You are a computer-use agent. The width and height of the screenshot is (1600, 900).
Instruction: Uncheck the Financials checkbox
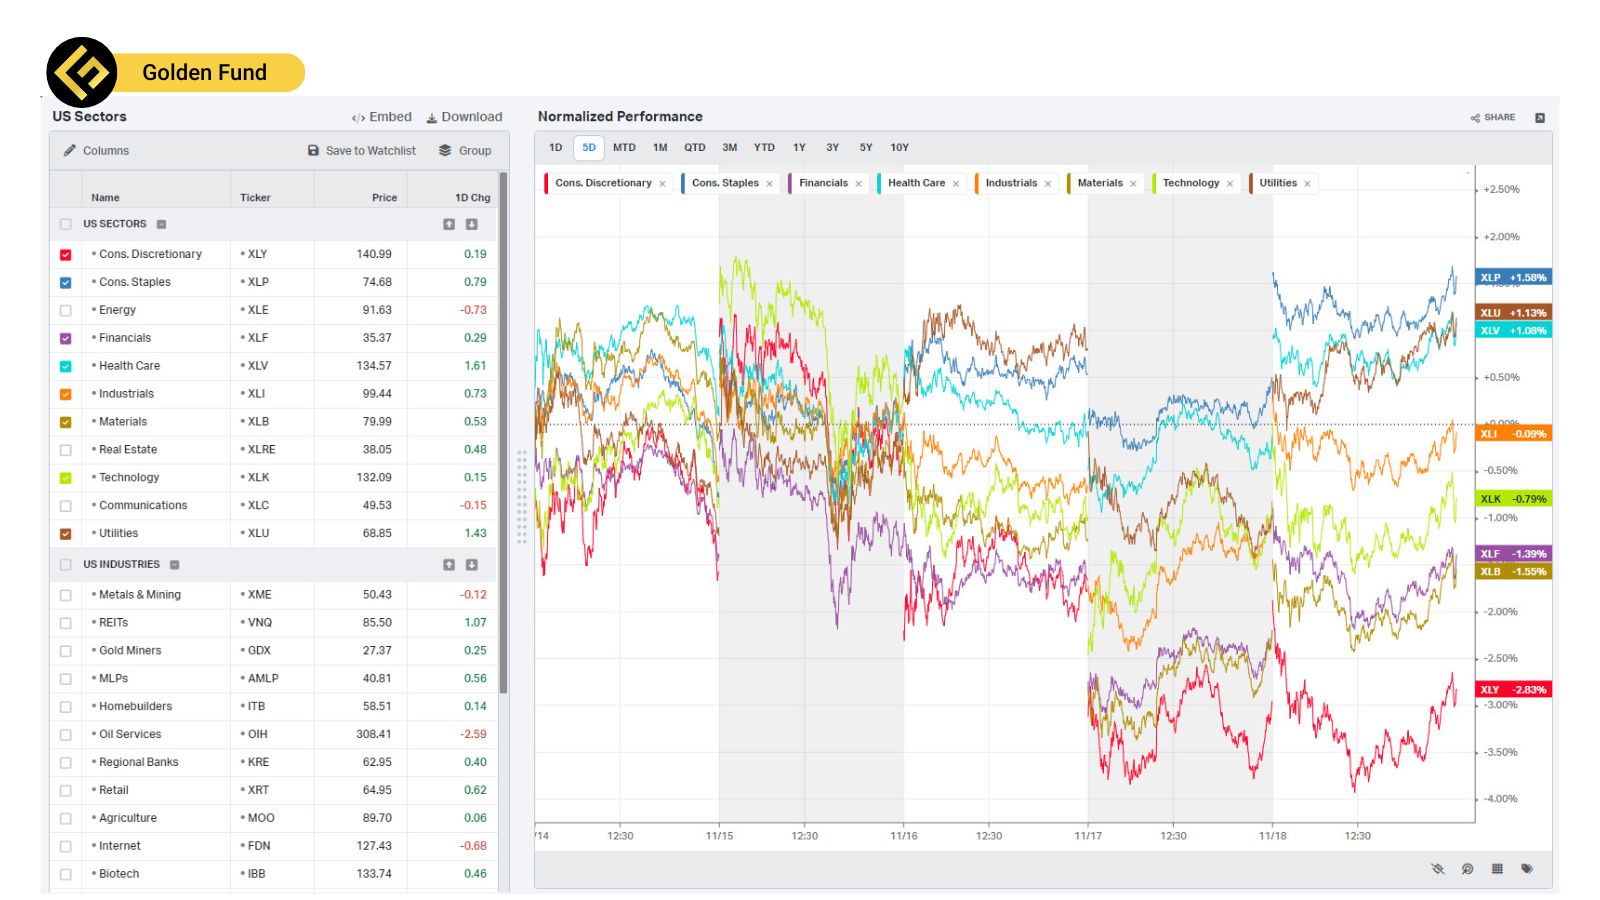pyautogui.click(x=66, y=339)
